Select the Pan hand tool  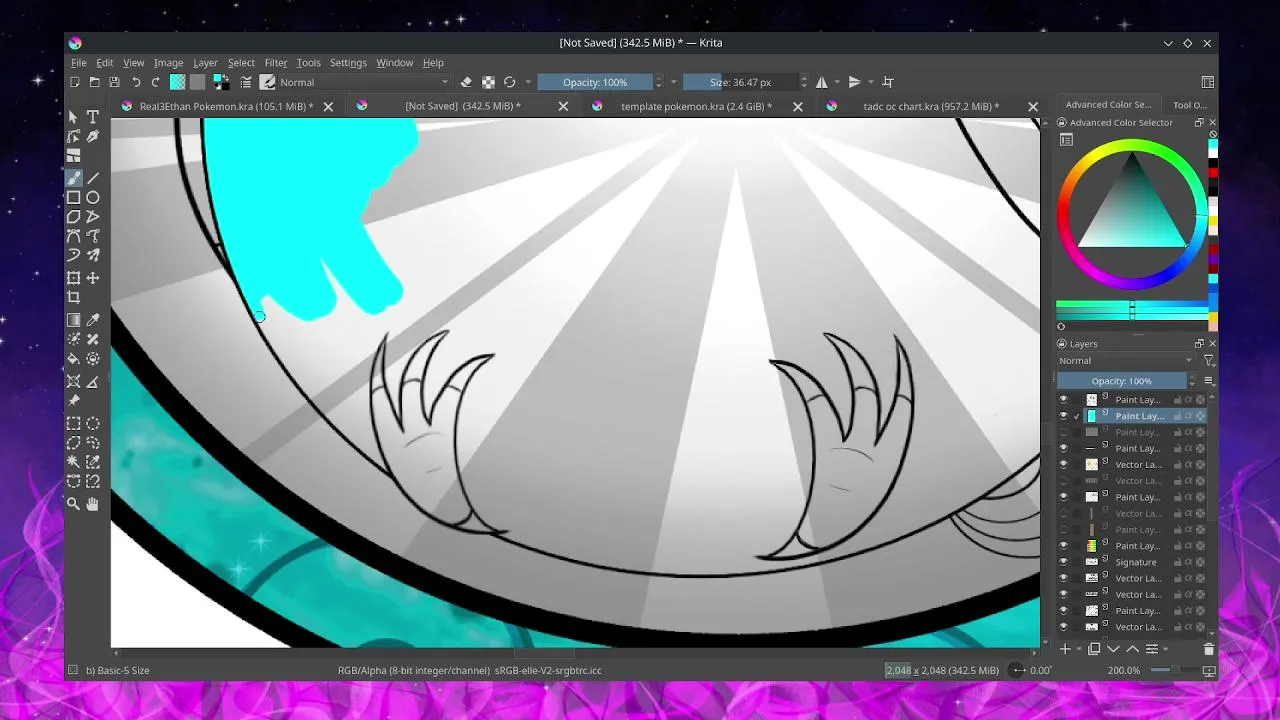pos(93,504)
